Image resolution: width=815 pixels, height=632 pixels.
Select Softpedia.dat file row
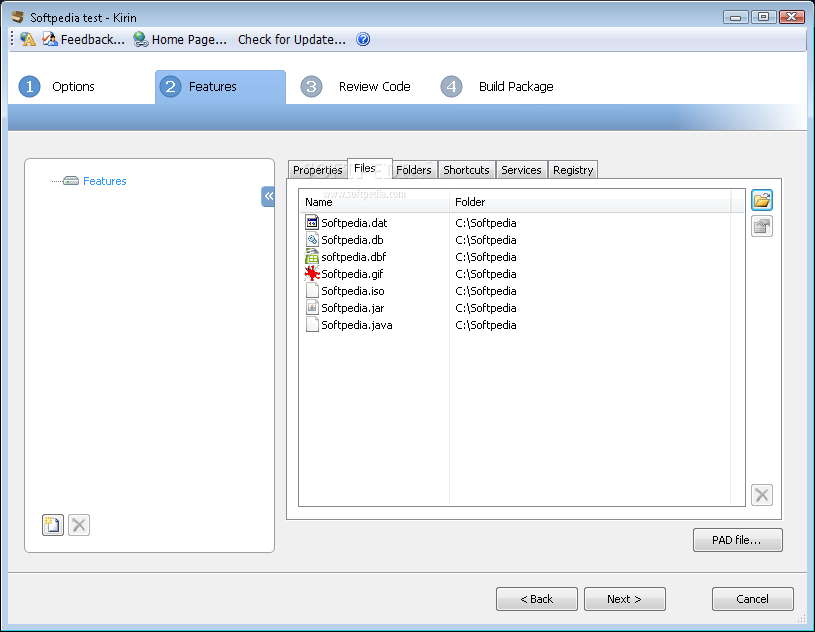(522, 223)
